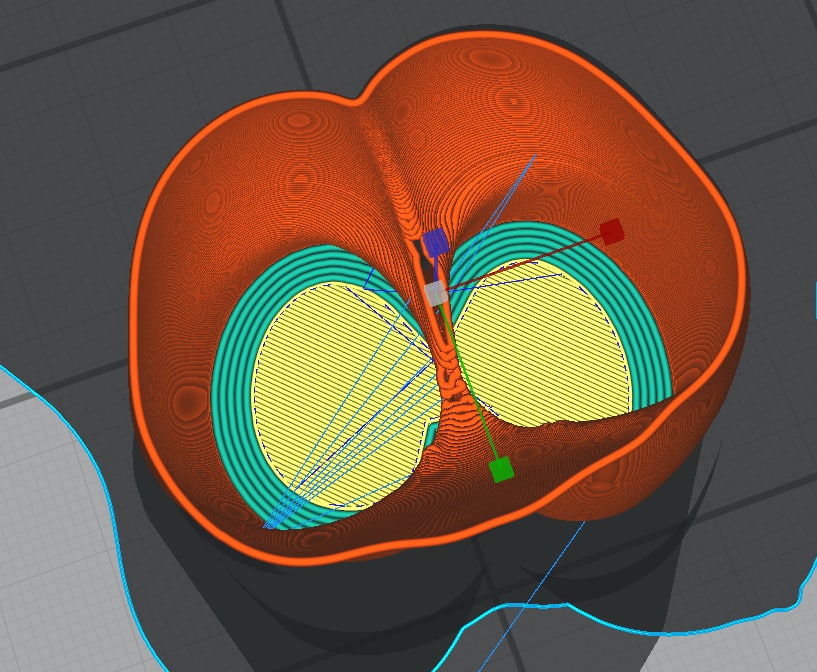Select the red X-axis move handle
This screenshot has height=672, width=817.
click(x=612, y=231)
